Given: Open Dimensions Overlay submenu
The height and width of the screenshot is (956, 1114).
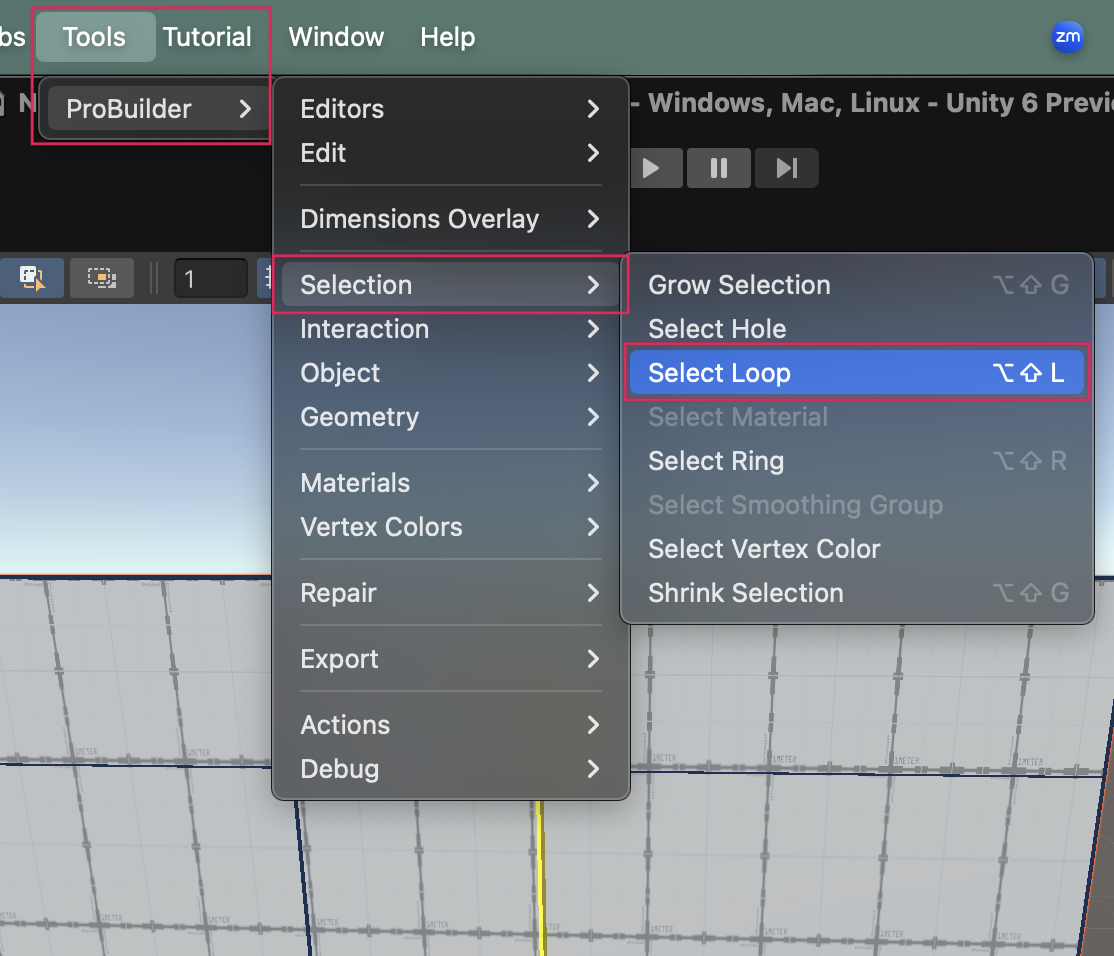Looking at the screenshot, I should [x=450, y=219].
